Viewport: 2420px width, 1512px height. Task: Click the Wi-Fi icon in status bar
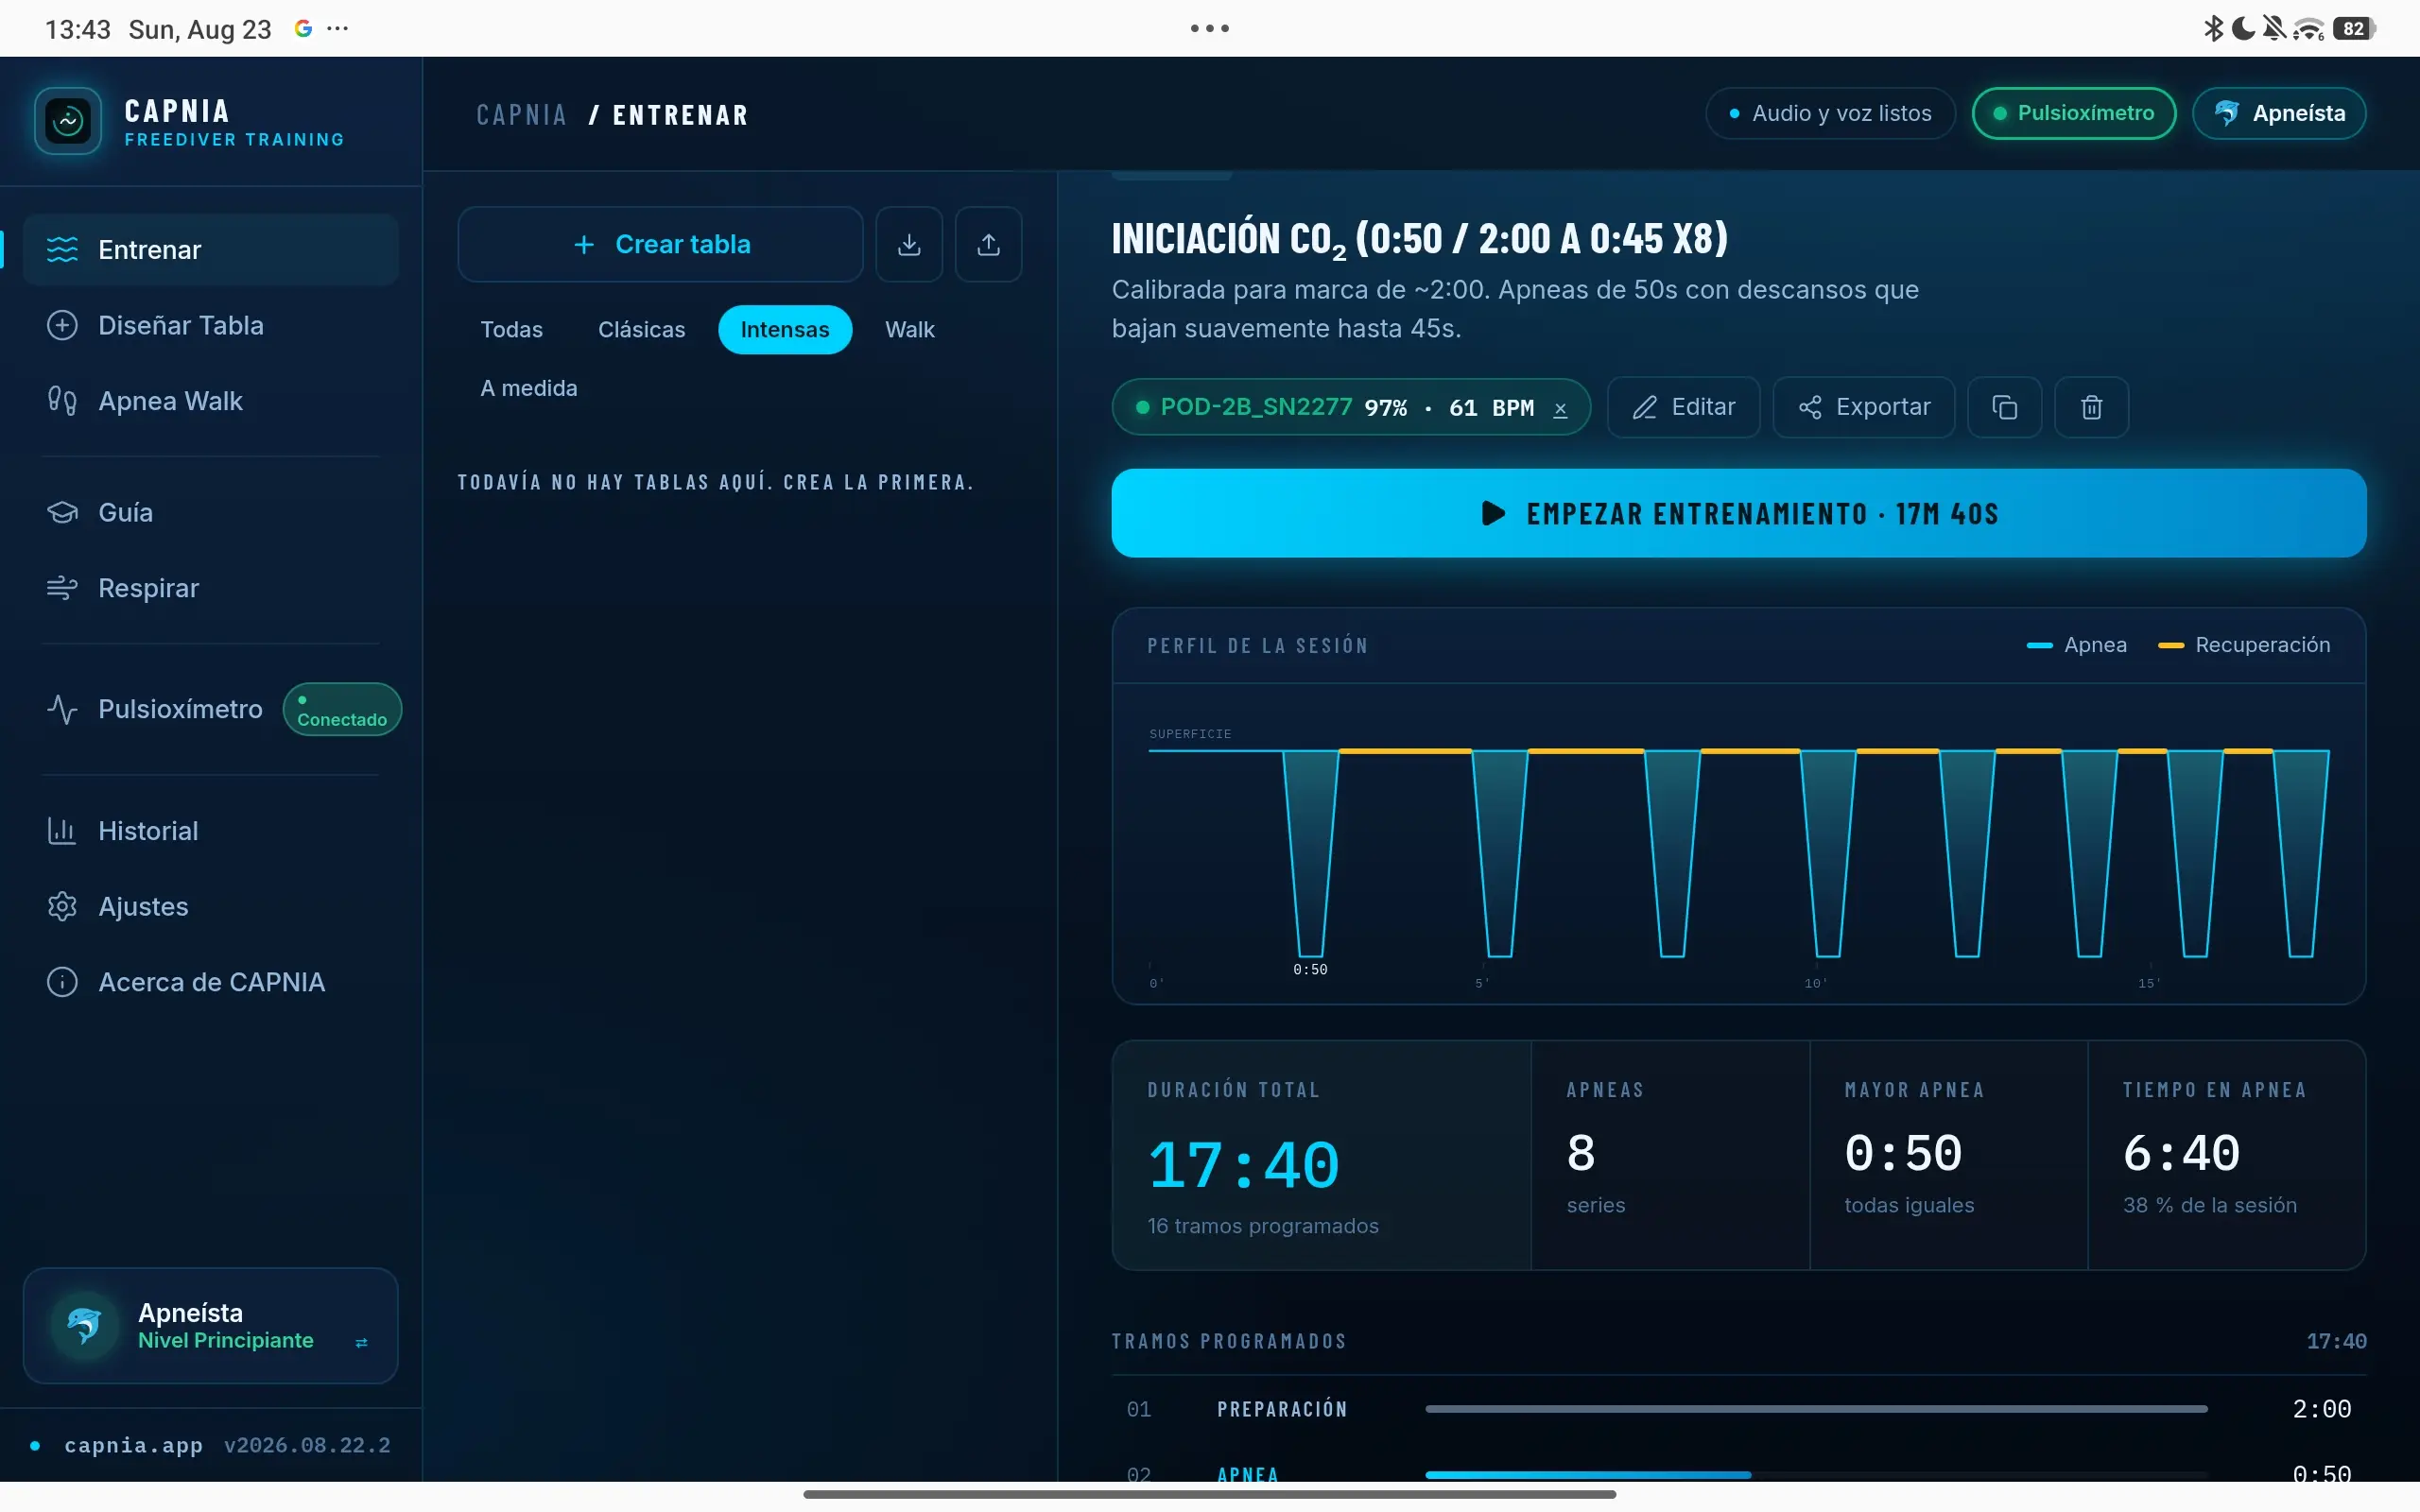coord(2308,29)
